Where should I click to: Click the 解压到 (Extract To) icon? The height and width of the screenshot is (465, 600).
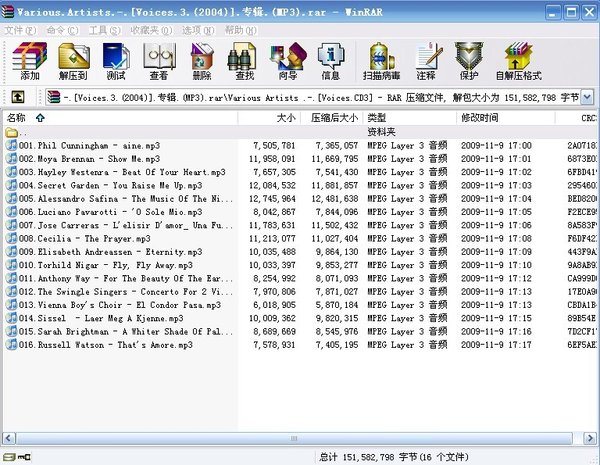coord(73,61)
